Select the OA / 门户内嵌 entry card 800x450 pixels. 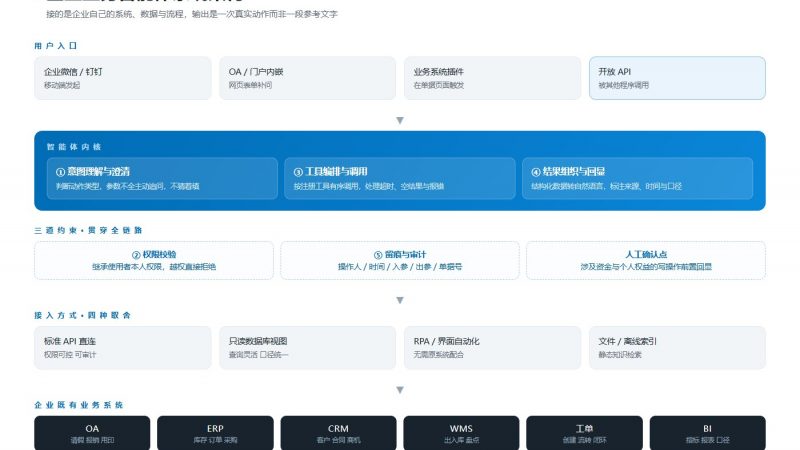307,78
